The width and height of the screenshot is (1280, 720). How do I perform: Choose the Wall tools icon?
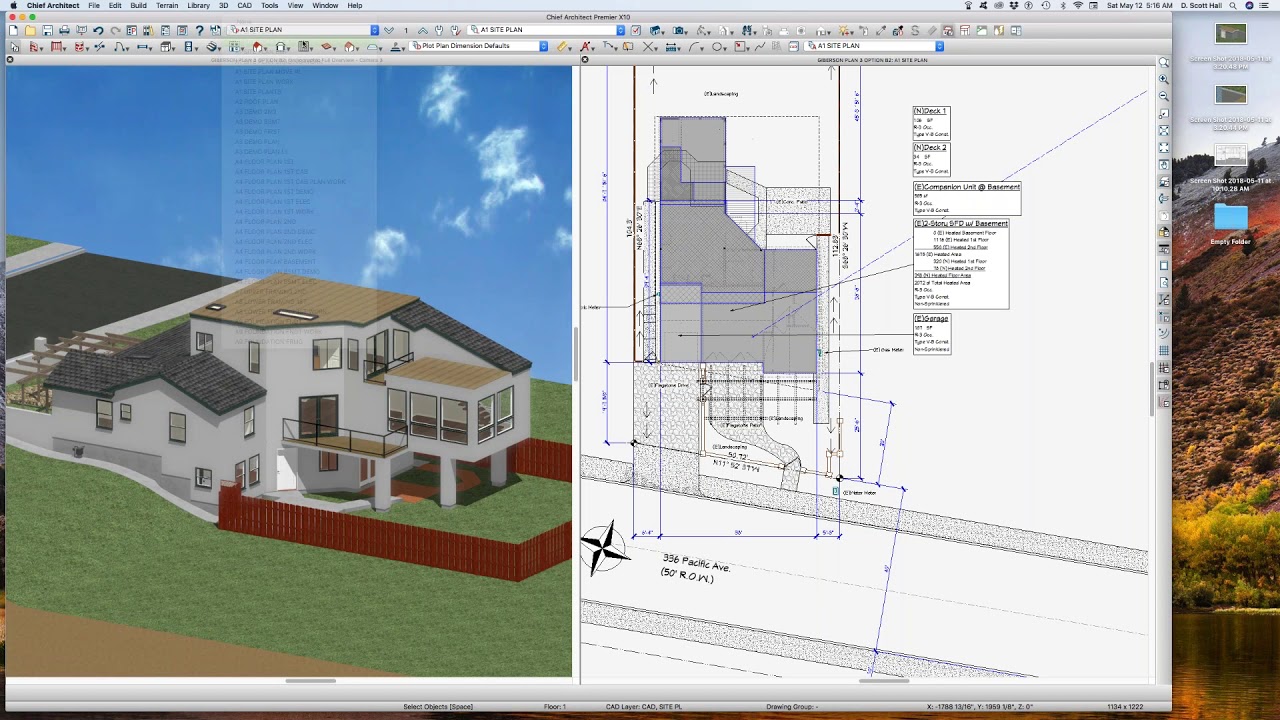33,46
